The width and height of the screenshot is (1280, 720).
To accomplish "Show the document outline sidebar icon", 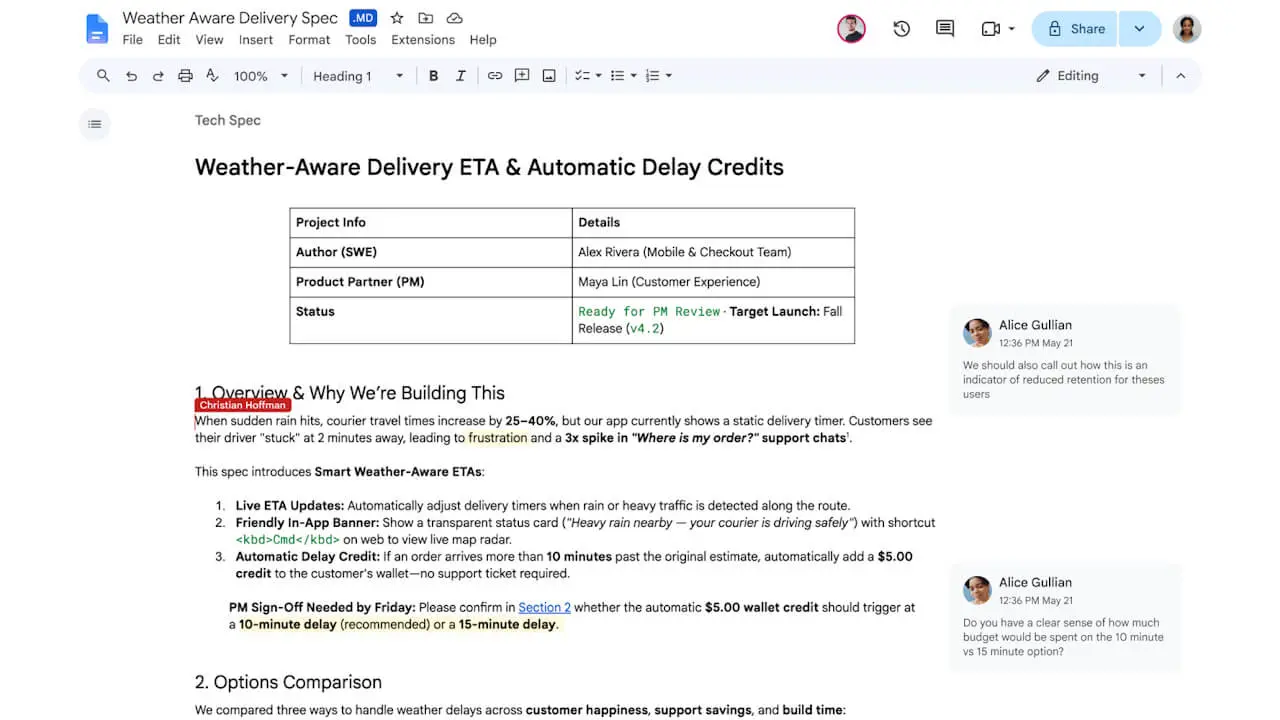I will point(95,124).
